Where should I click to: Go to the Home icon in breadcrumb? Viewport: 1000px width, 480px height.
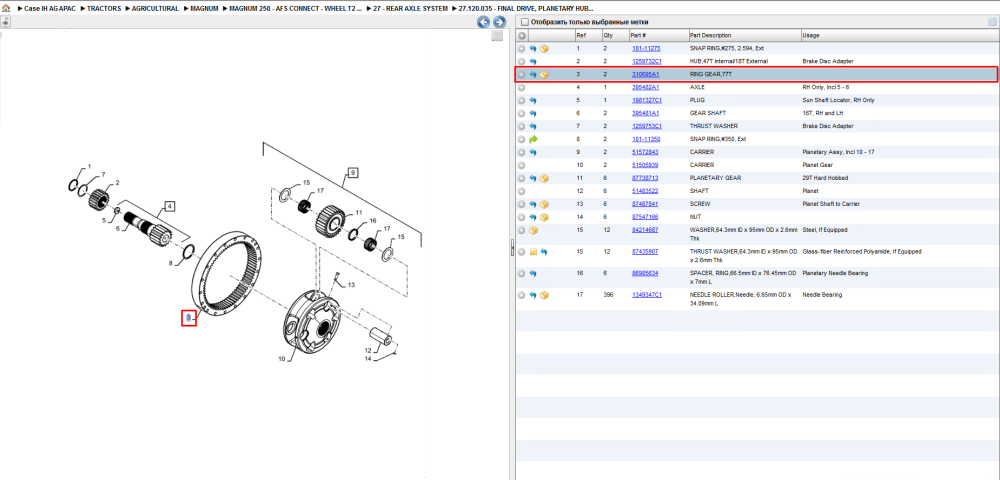coord(6,9)
